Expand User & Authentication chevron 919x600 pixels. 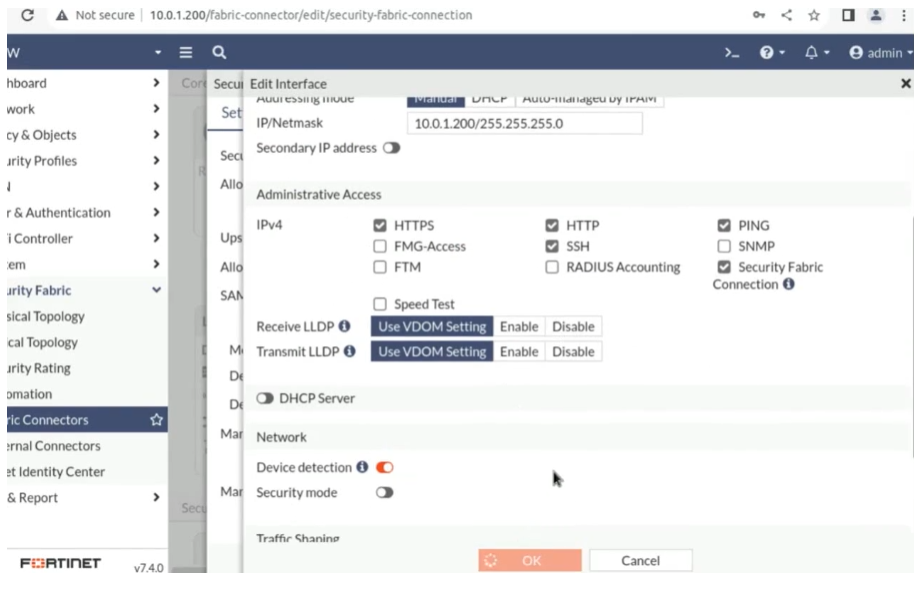coord(156,212)
